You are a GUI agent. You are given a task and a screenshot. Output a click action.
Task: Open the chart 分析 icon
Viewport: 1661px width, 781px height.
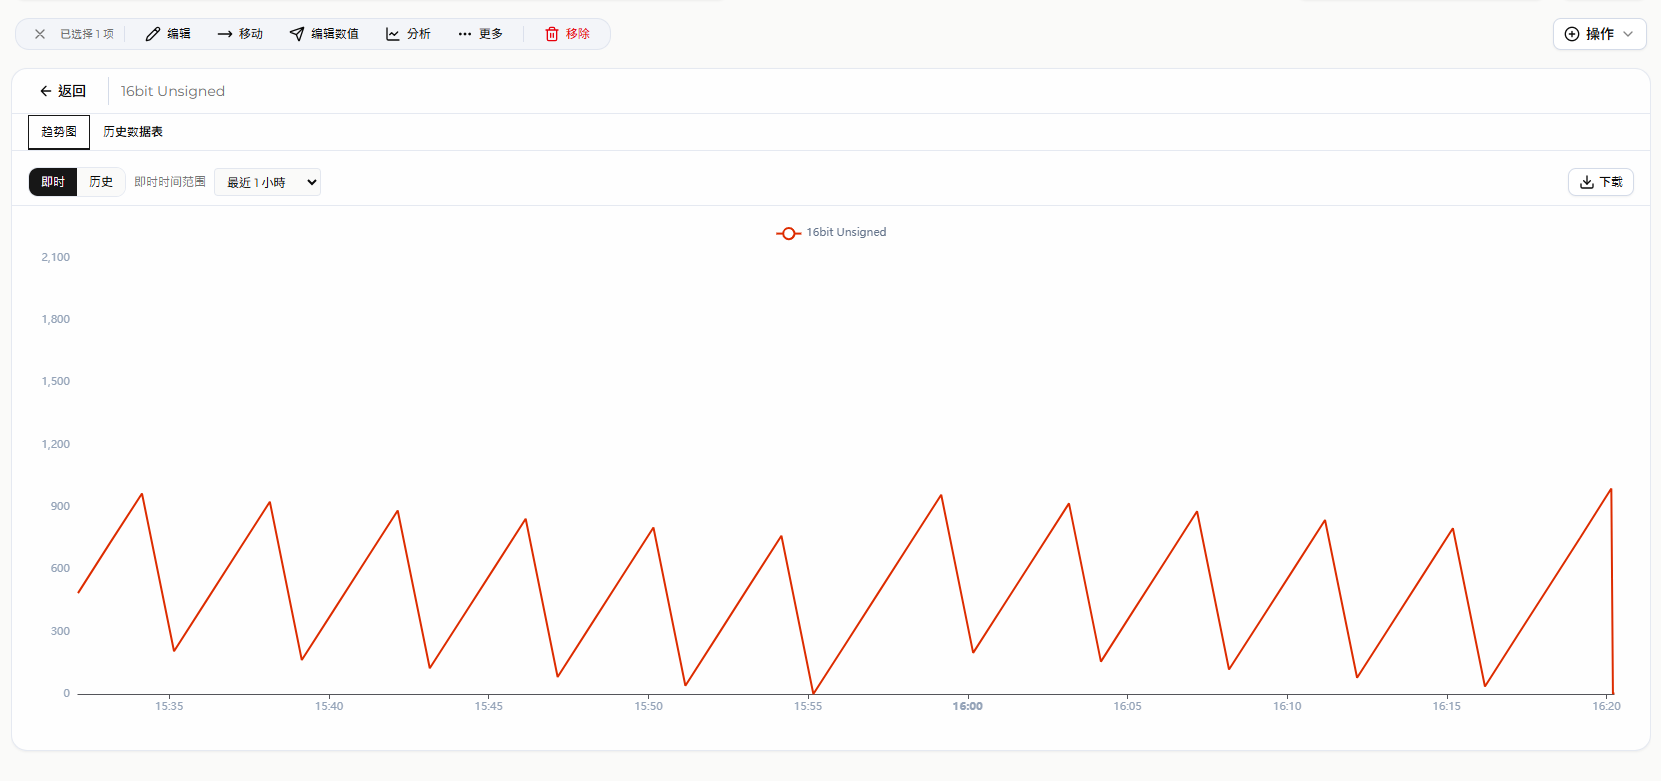point(393,34)
